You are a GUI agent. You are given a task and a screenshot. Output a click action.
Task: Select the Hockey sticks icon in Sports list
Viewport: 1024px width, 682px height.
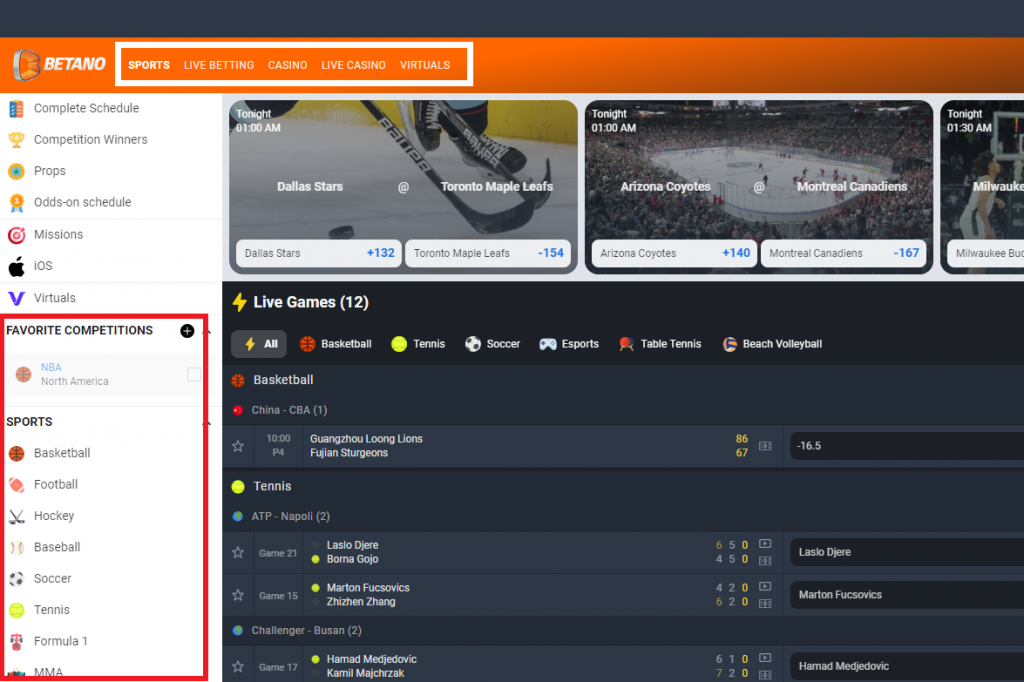(x=17, y=516)
